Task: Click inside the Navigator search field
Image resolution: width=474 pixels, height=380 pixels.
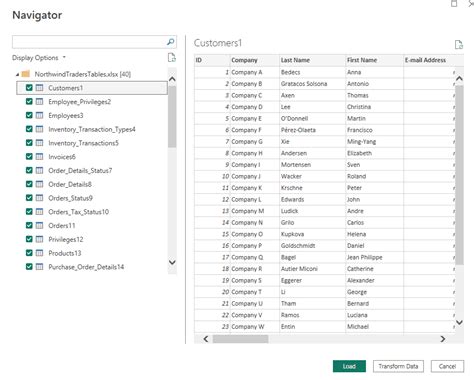Action: [x=88, y=42]
